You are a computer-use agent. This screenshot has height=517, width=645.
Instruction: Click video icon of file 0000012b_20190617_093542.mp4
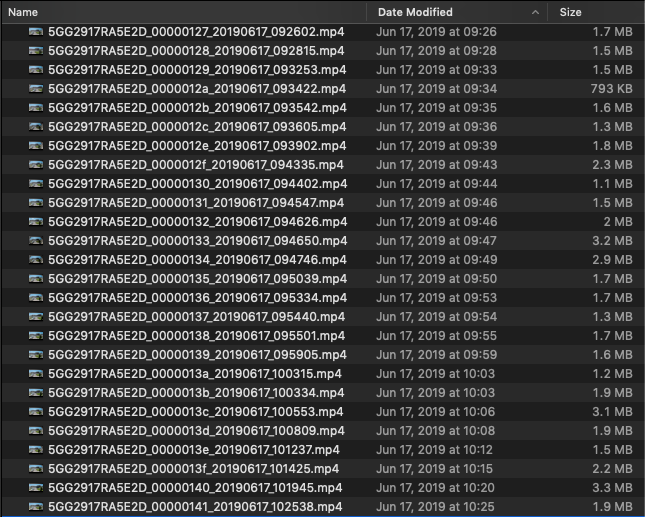(x=36, y=108)
